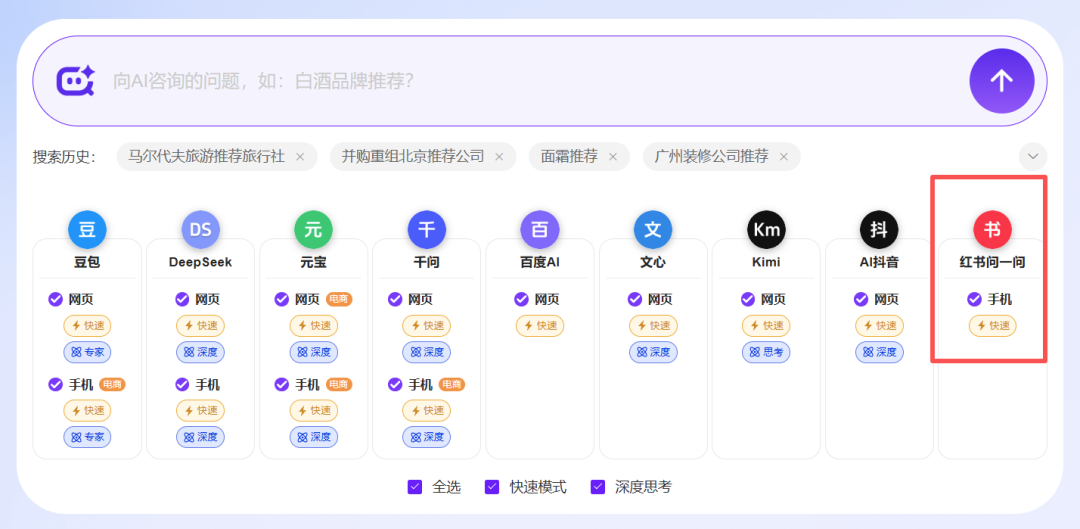This screenshot has width=1080, height=529.
Task: Click the 搜索历史 label
Action: coord(63,156)
